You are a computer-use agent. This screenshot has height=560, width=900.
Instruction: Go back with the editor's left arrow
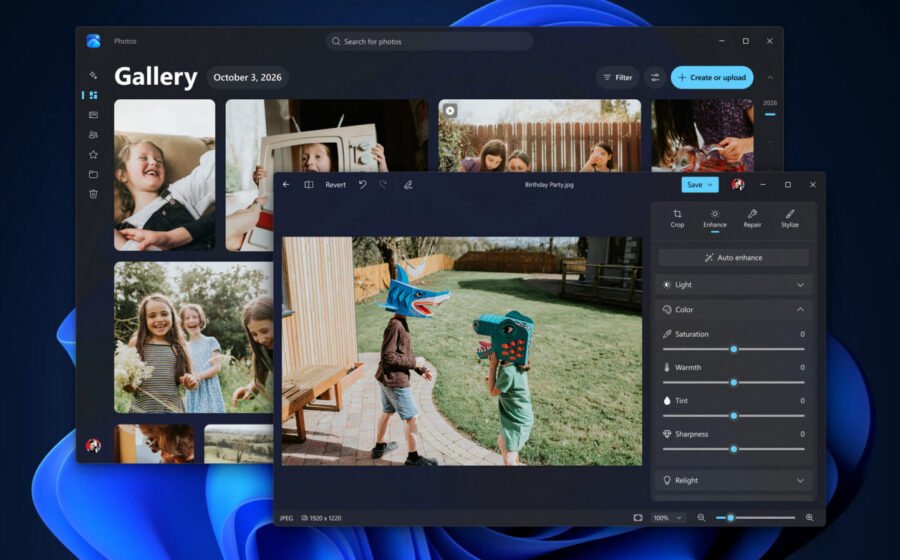point(286,185)
